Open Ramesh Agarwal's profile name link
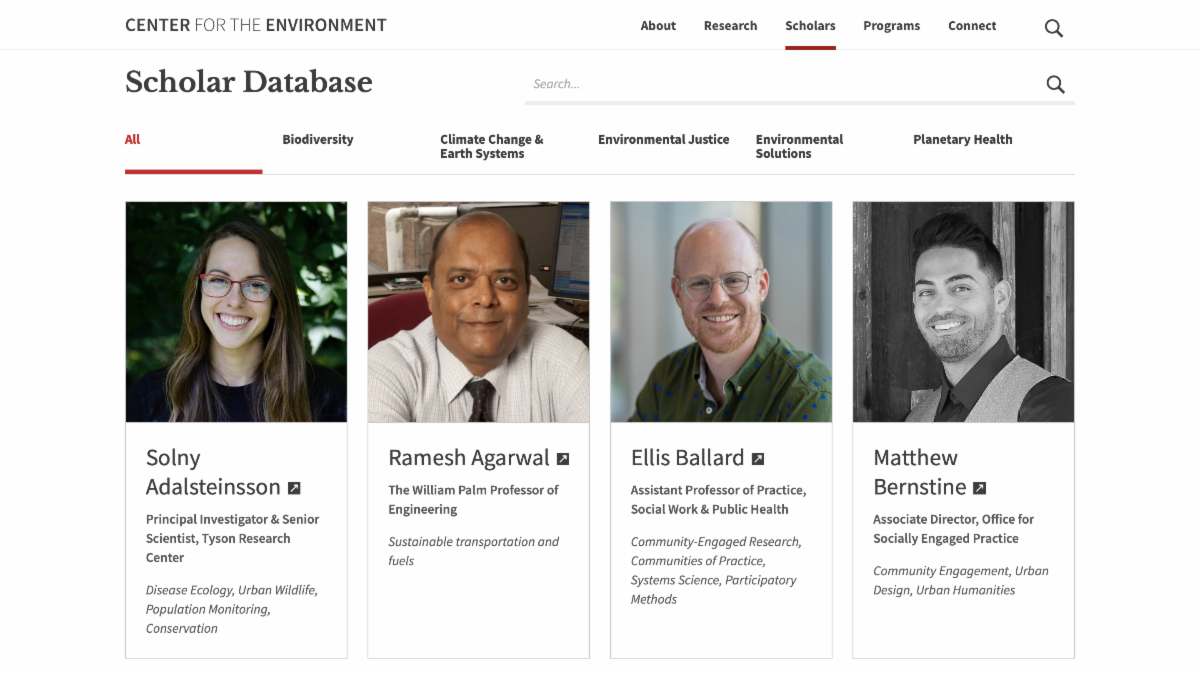This screenshot has height=674, width=1200. point(468,458)
